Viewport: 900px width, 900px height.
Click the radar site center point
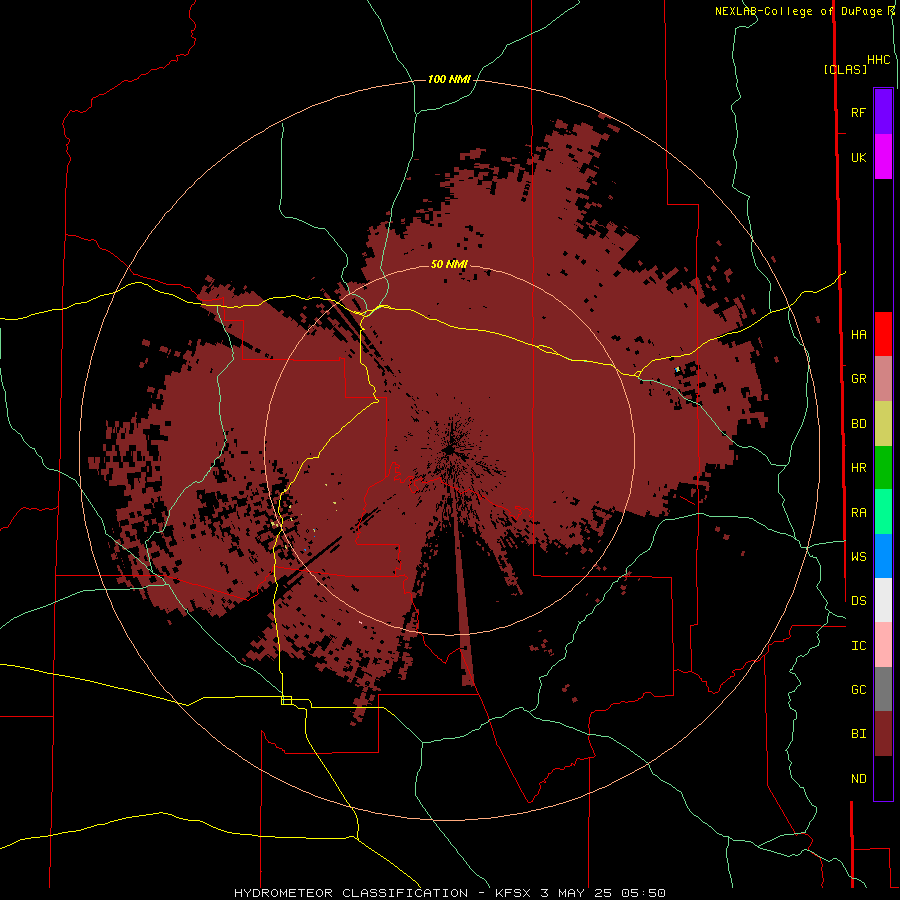click(449, 450)
